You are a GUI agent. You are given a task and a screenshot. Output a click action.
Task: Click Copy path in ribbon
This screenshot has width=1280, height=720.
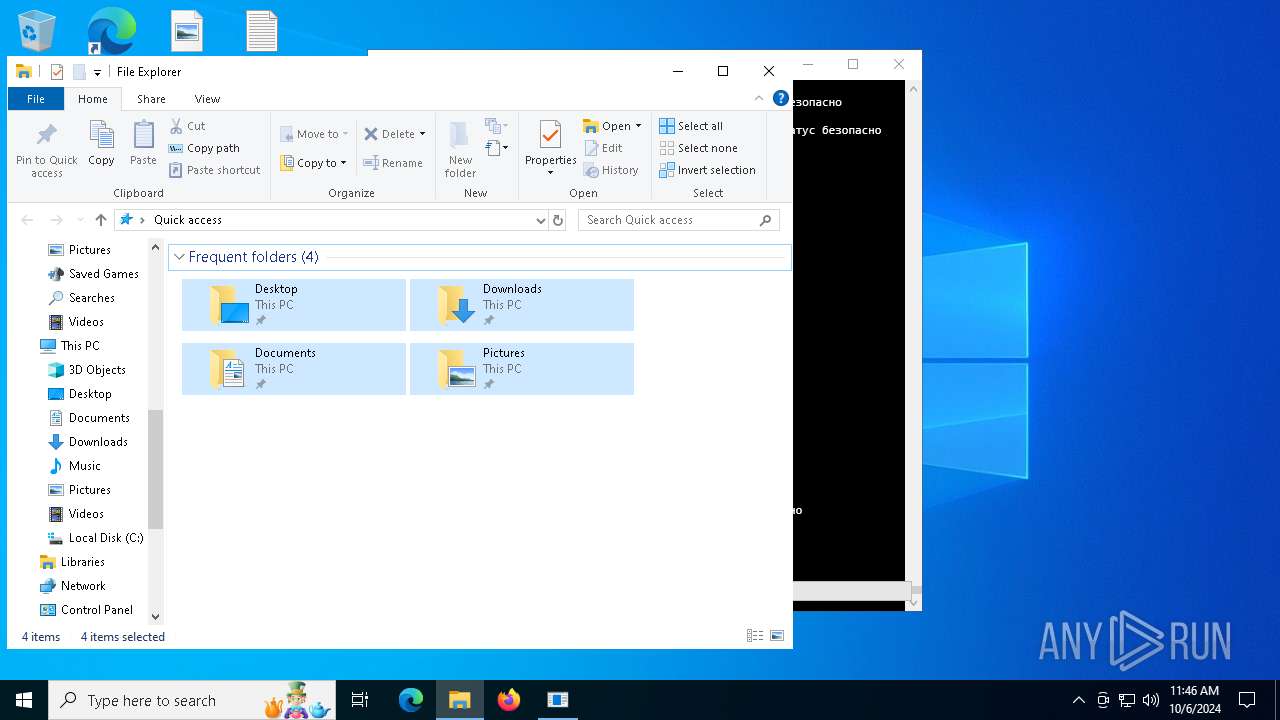pyautogui.click(x=204, y=148)
